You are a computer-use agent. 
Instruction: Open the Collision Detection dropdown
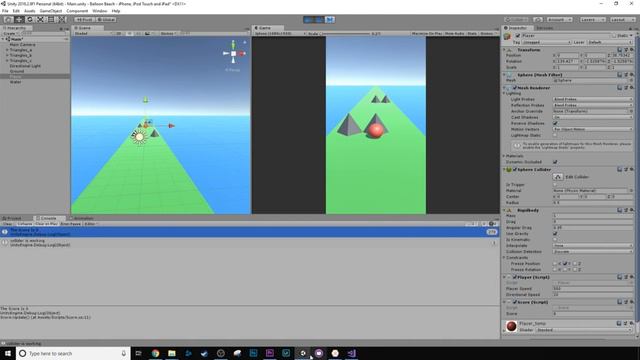tap(593, 252)
